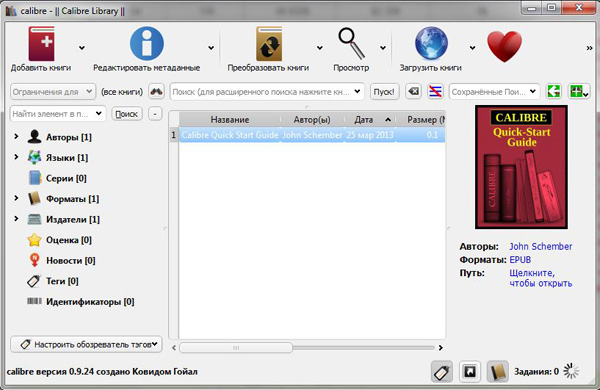Toggle book details panel icon in status bar
This screenshot has height=390, width=600.
click(497, 371)
